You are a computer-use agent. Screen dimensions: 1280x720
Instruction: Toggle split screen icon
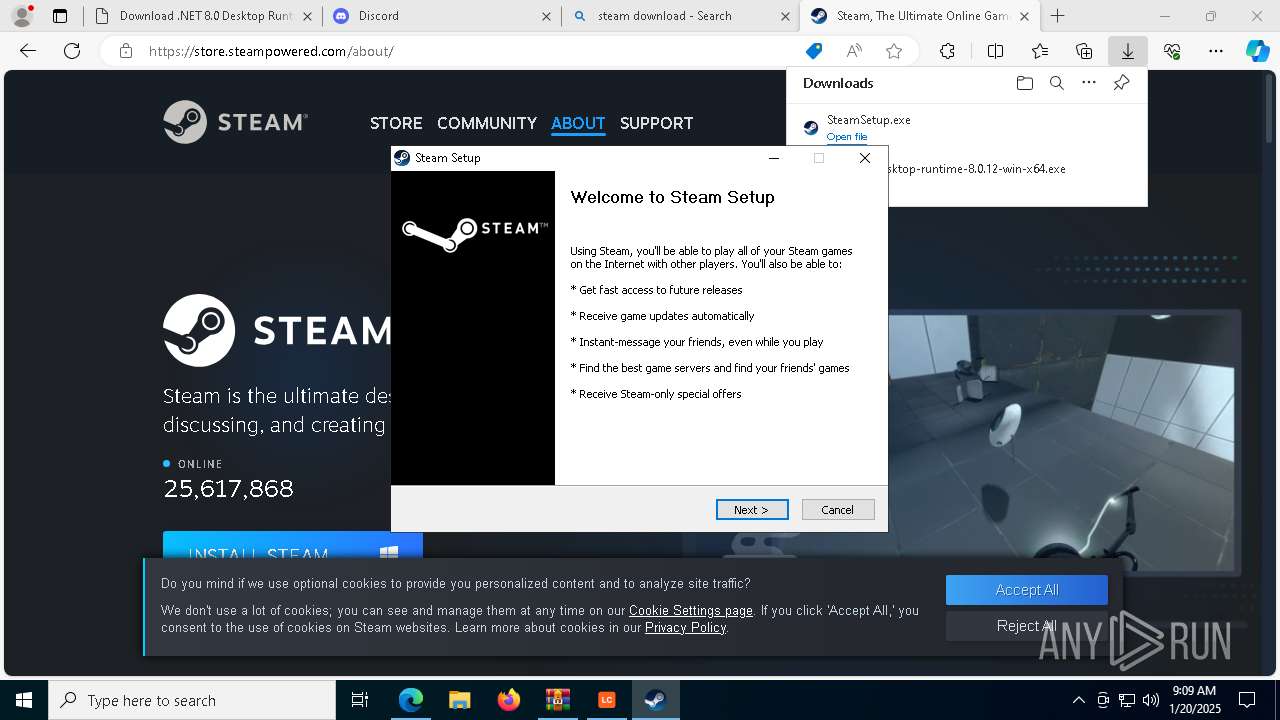(995, 51)
